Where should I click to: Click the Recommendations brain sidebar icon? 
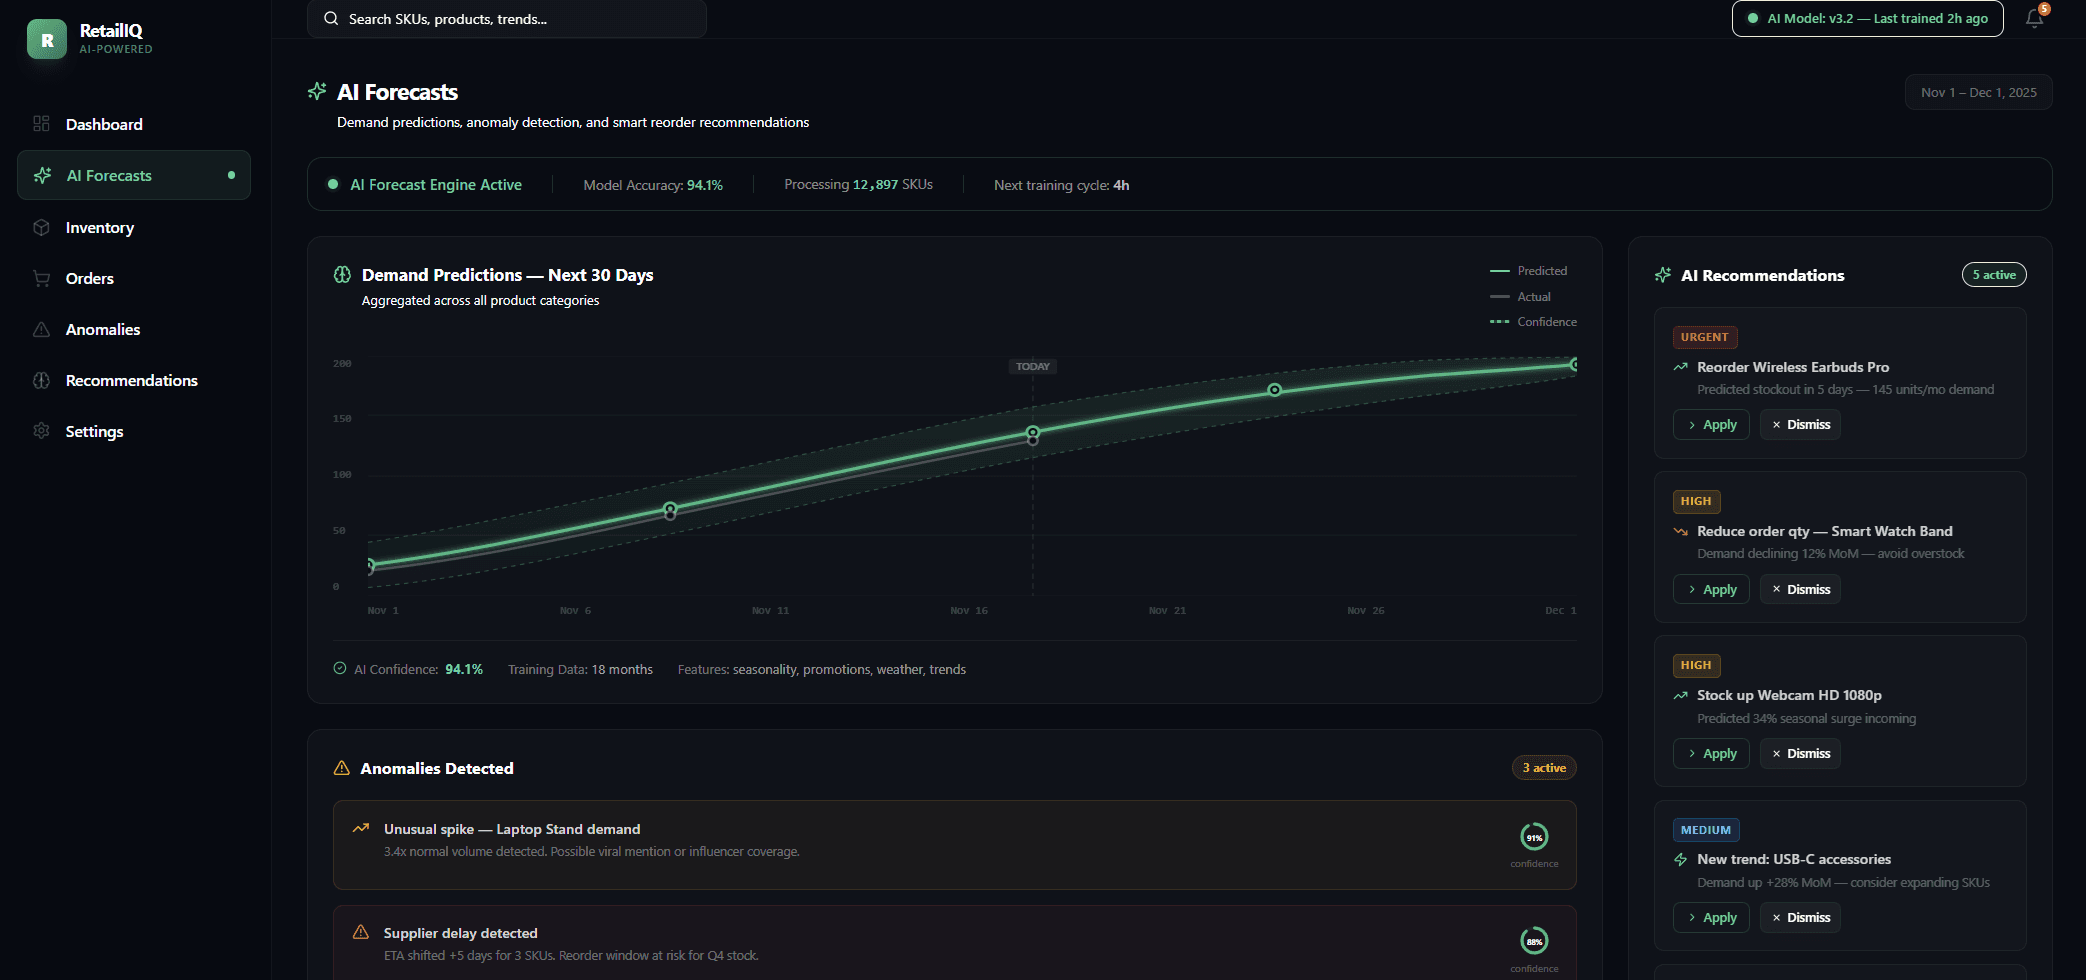41,380
